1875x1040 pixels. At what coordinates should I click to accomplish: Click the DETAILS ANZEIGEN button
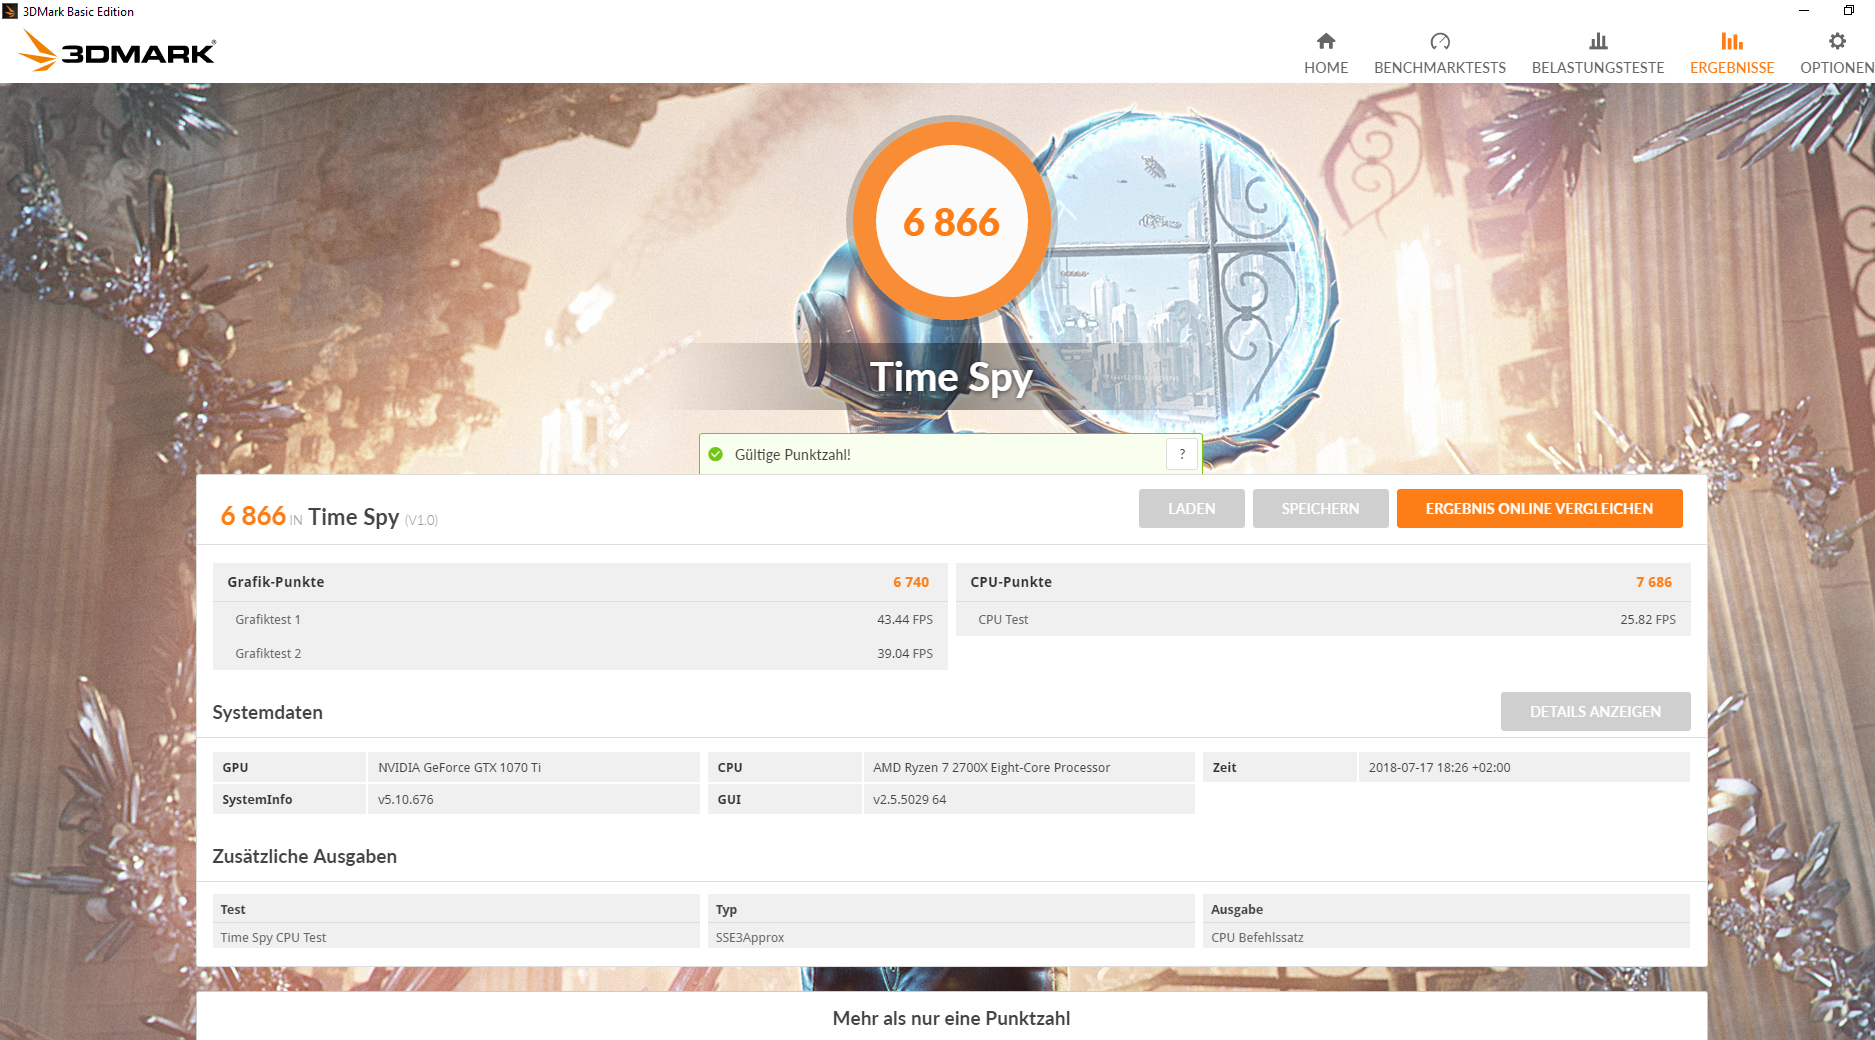(x=1595, y=711)
